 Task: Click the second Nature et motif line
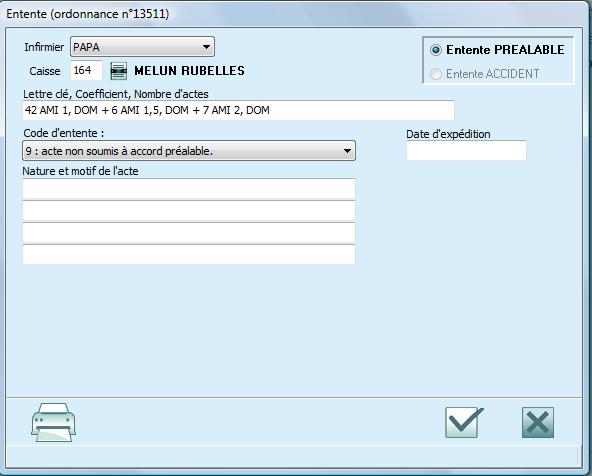[x=189, y=211]
